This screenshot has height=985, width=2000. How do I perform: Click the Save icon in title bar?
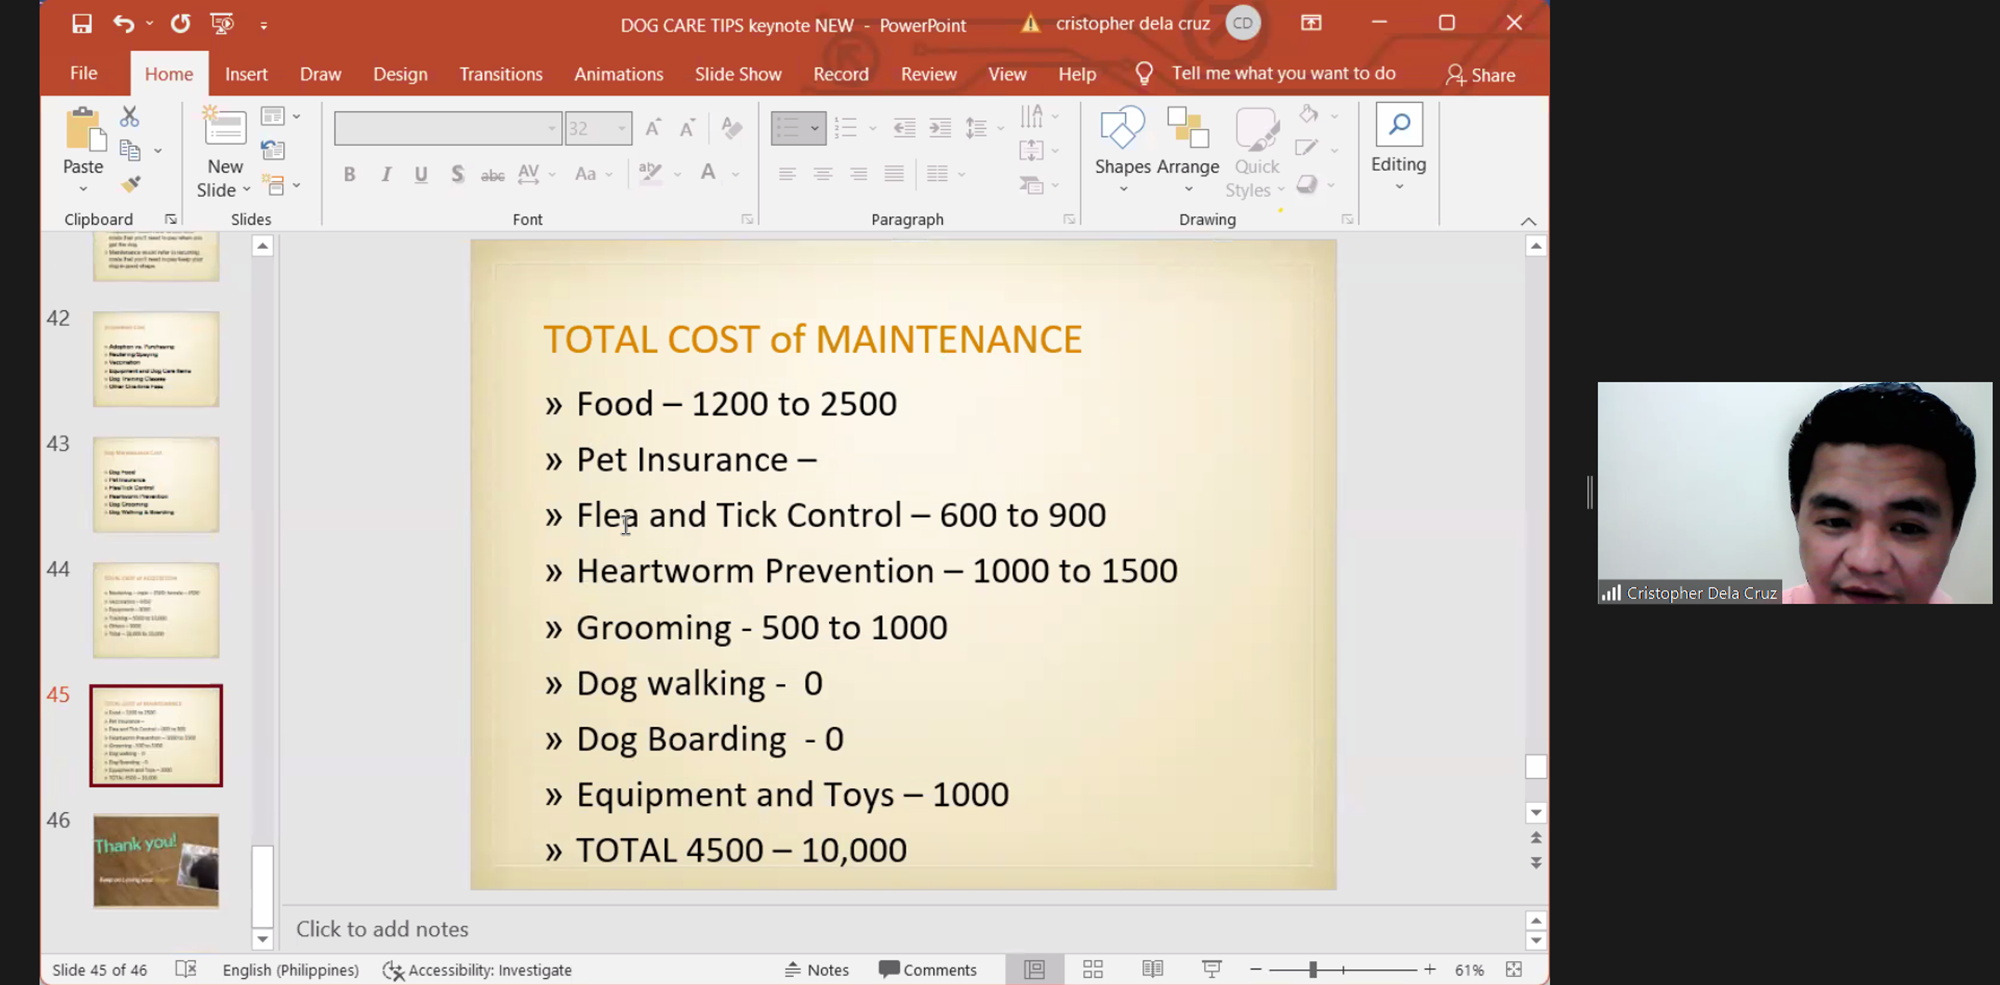[x=82, y=24]
